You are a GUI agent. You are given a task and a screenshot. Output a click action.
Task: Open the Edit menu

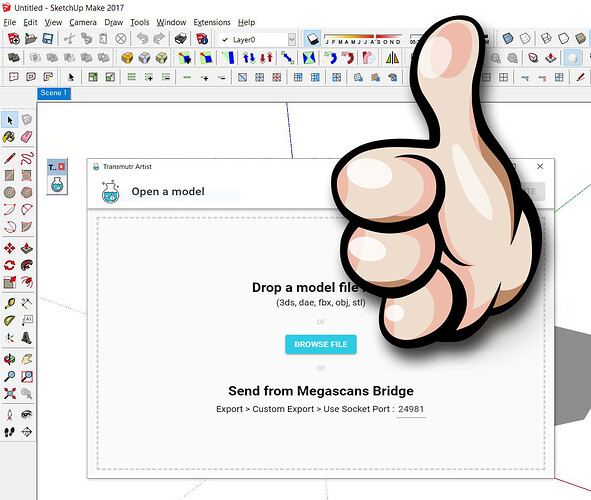tap(30, 23)
